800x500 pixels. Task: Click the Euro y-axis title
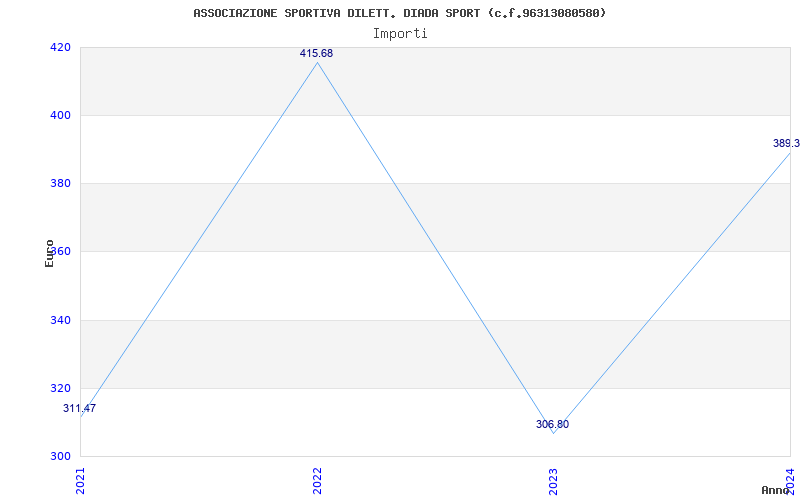49,253
